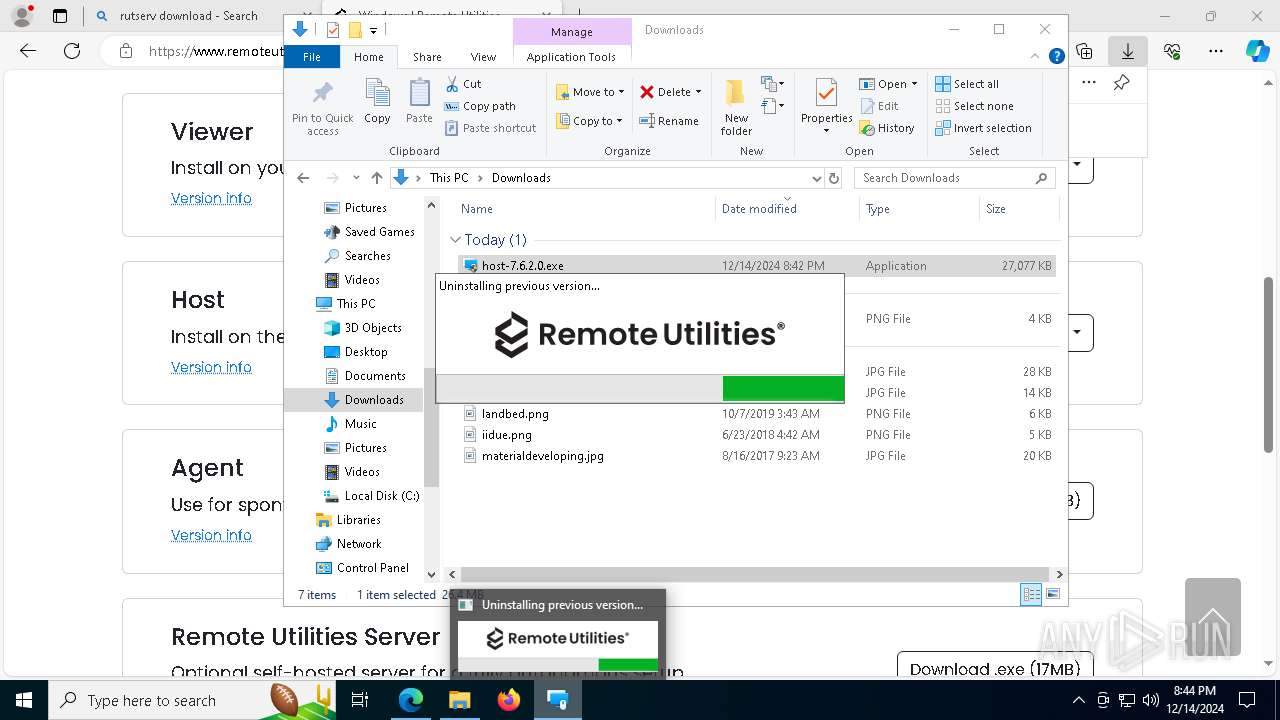This screenshot has height=720, width=1280.
Task: Click History in Open group
Action: tap(887, 128)
